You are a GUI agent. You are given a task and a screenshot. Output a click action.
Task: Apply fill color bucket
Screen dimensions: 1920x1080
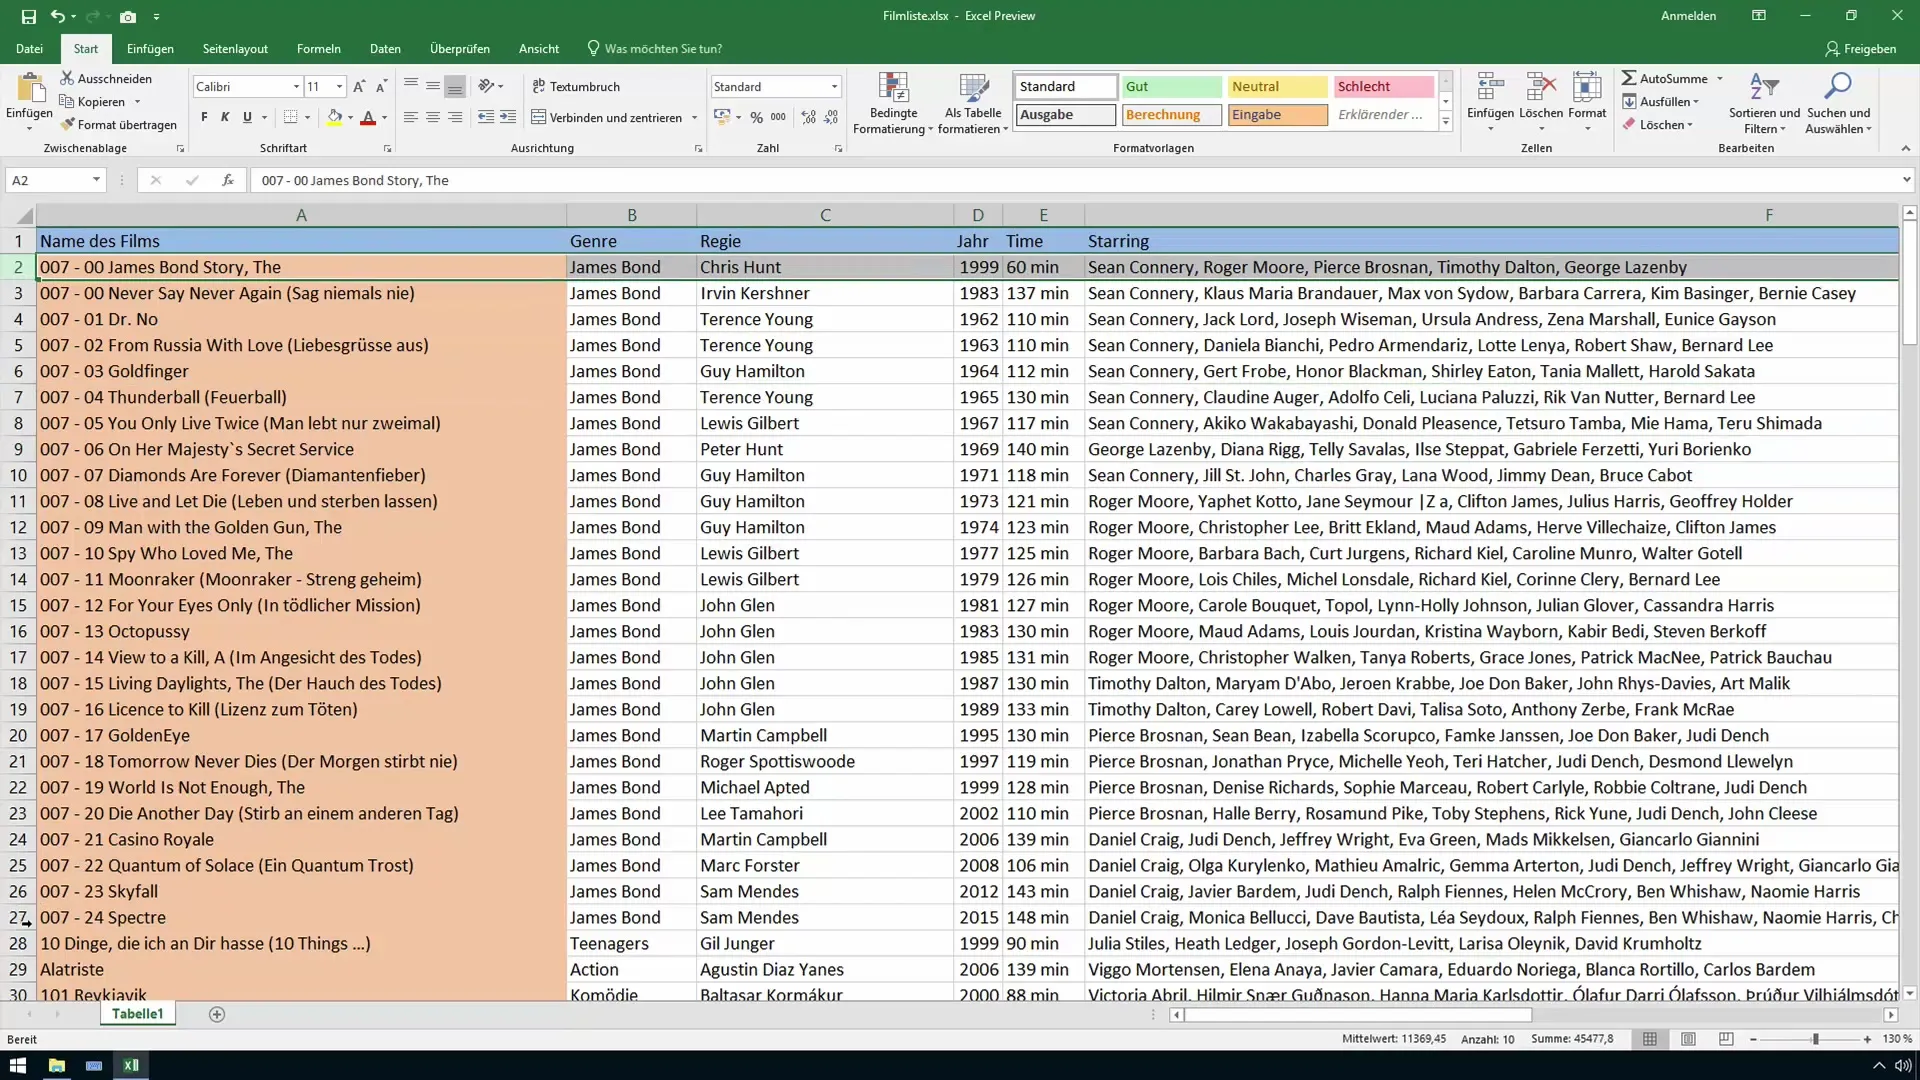click(335, 117)
